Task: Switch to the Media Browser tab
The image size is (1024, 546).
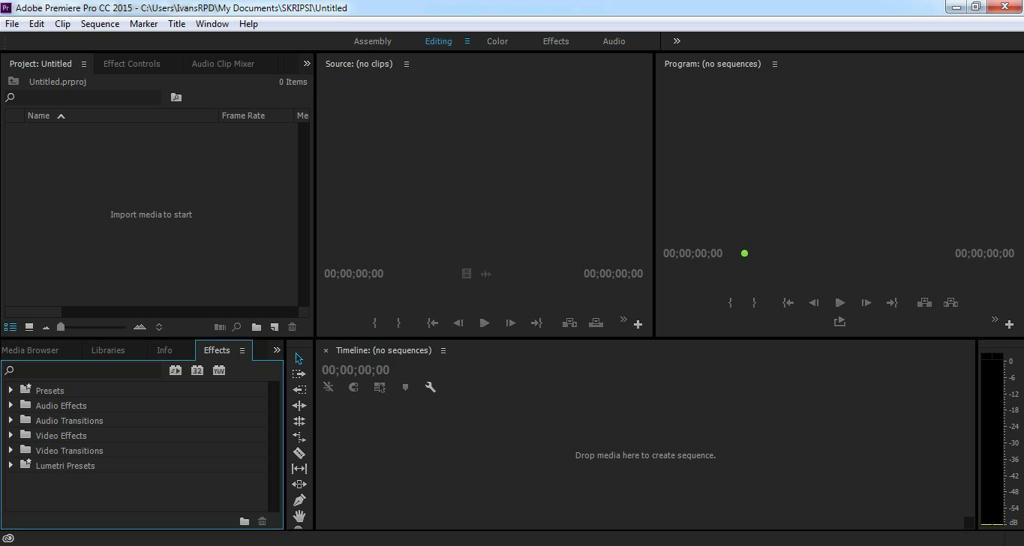Action: pos(30,350)
